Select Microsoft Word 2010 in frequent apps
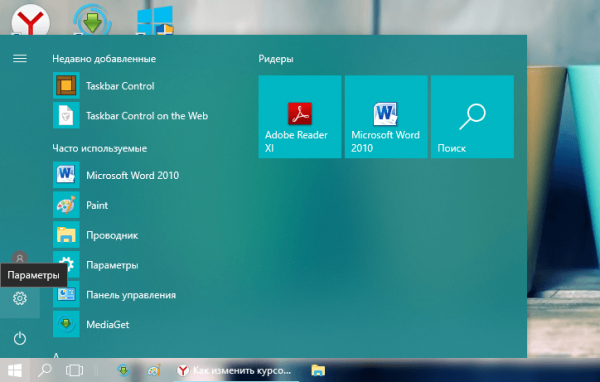Screen dimensions: 600x382 (132, 175)
